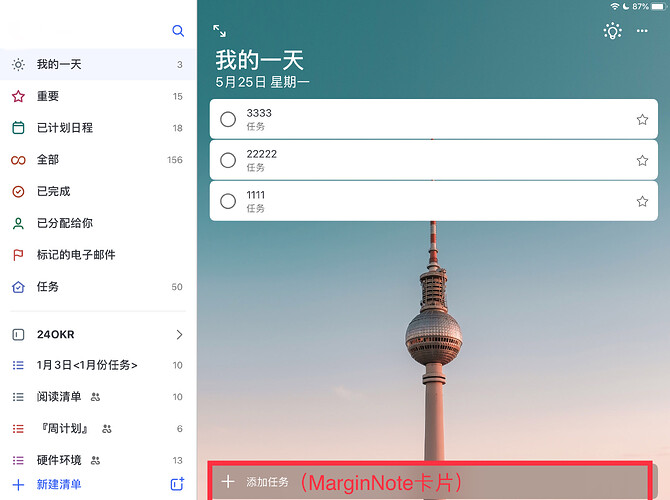Click the list icon beside 阅读清单

[x=18, y=397]
